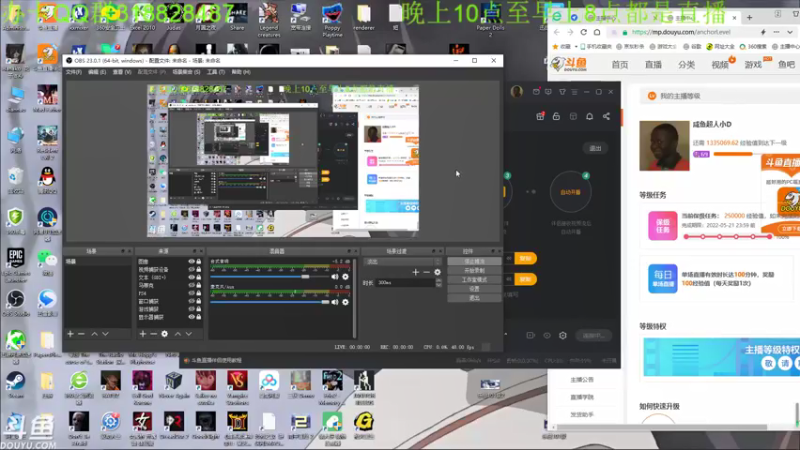Image resolution: width=800 pixels, height=450 pixels.
Task: Click stop streaming button in OBS Controls
Action: pyautogui.click(x=474, y=261)
